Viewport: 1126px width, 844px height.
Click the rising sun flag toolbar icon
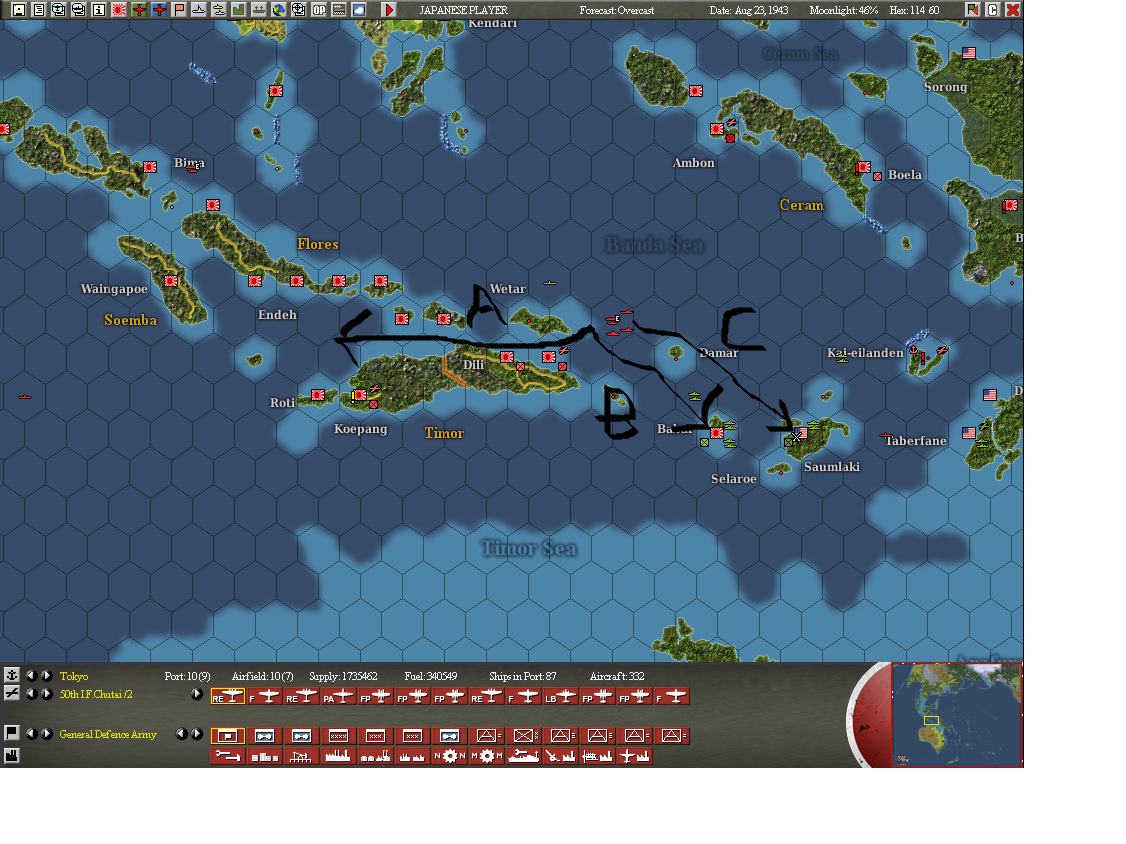click(119, 10)
